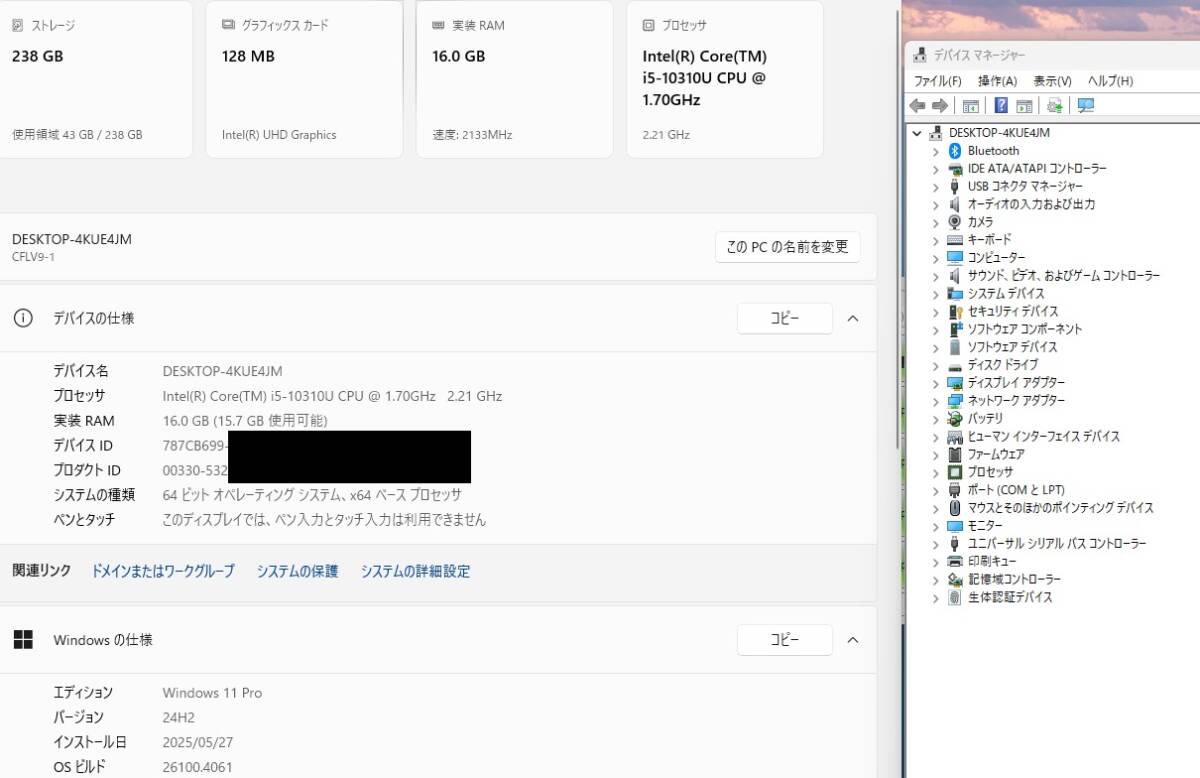
Task: Select マウスとそのほかのポインティング デバイス item
Action: (x=1060, y=508)
